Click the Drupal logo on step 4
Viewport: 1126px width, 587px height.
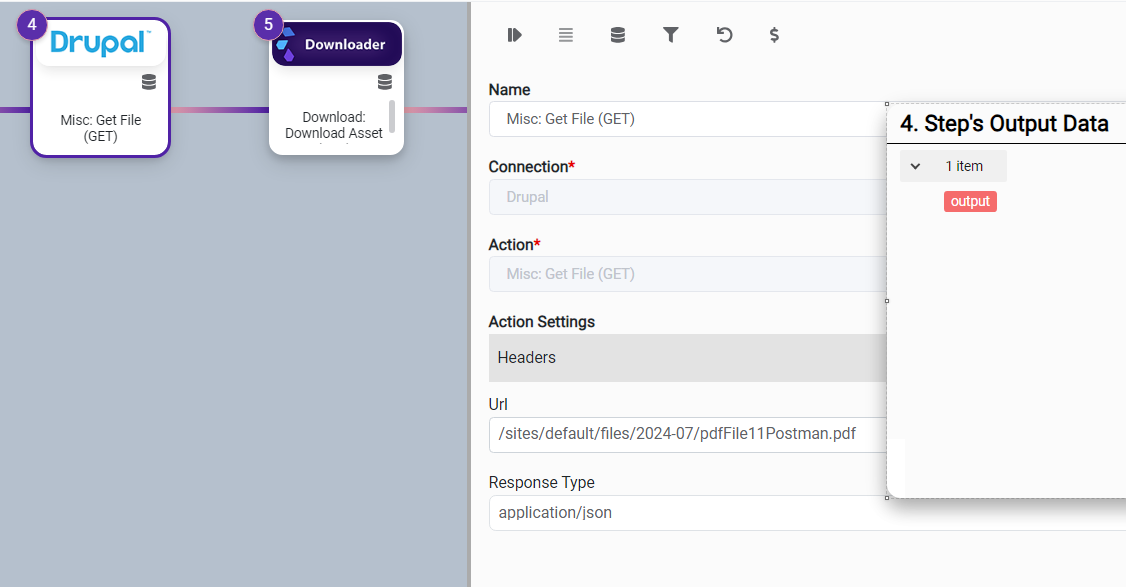click(101, 43)
